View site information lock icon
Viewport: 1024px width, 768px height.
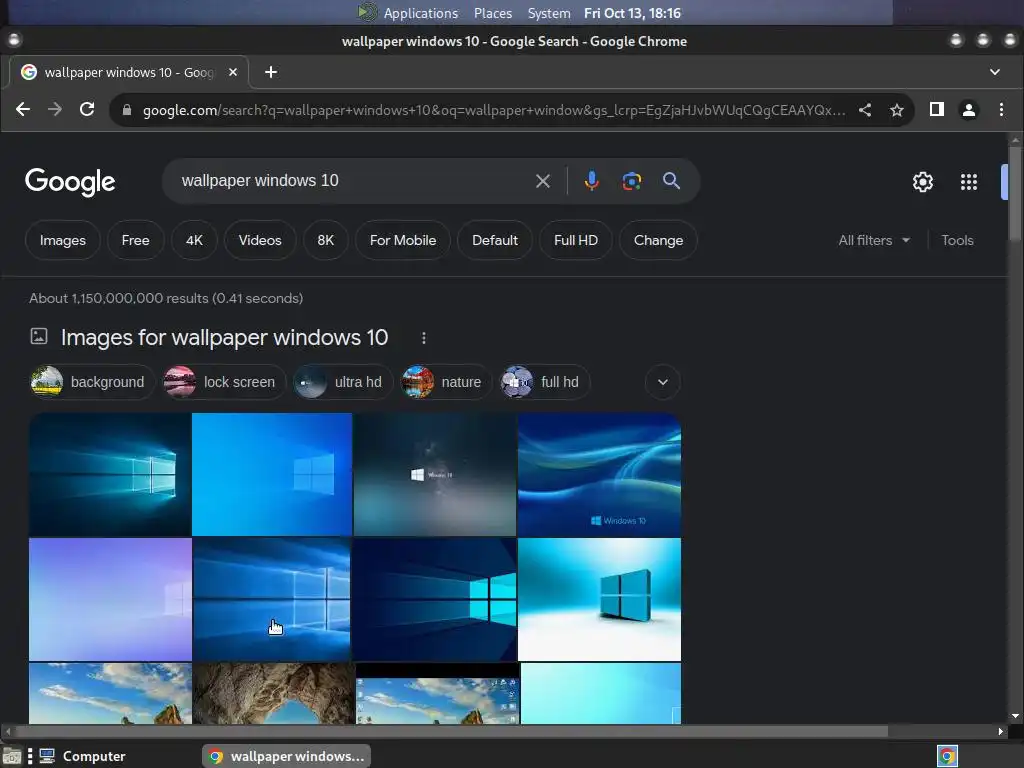(127, 110)
